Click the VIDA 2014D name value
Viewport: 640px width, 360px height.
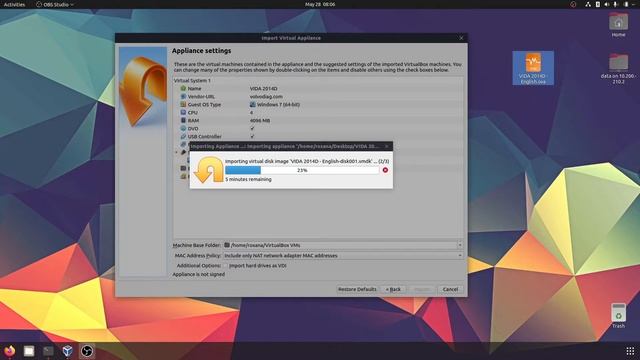pyautogui.click(x=264, y=88)
